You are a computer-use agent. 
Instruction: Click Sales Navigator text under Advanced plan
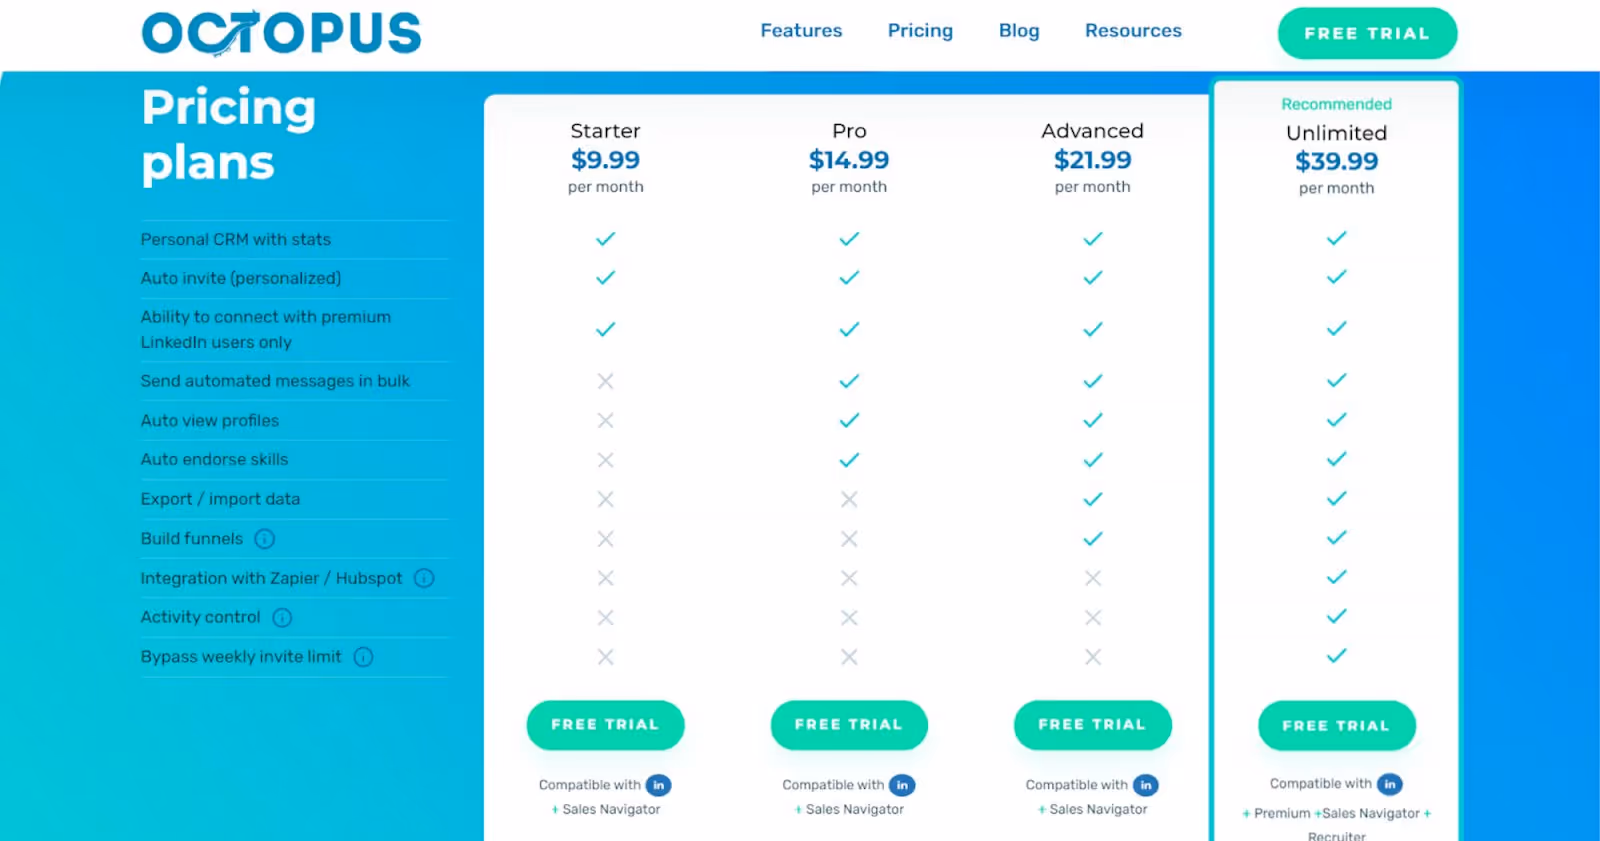(1098, 809)
